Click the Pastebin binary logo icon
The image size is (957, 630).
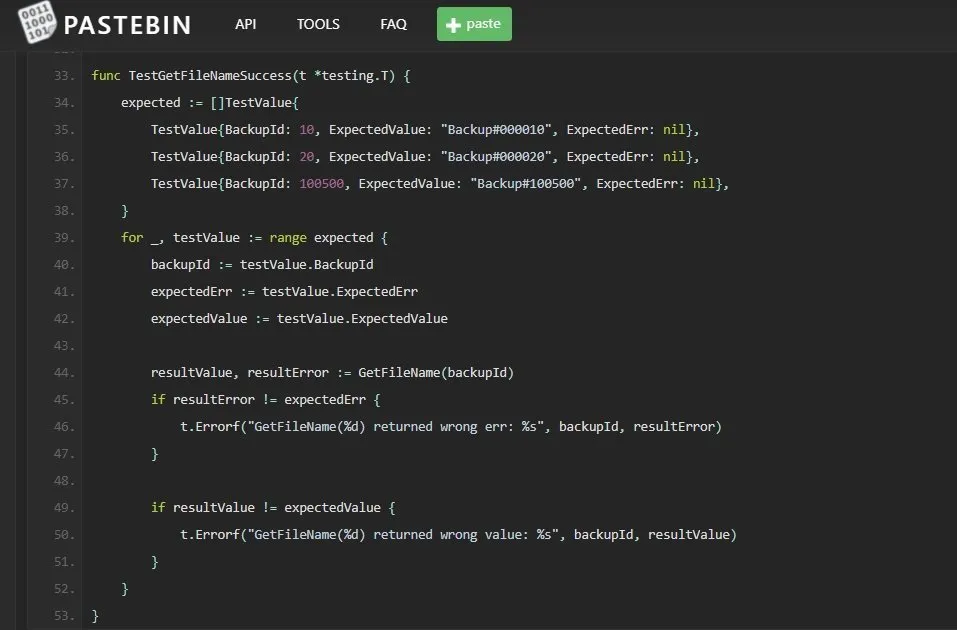(37, 24)
